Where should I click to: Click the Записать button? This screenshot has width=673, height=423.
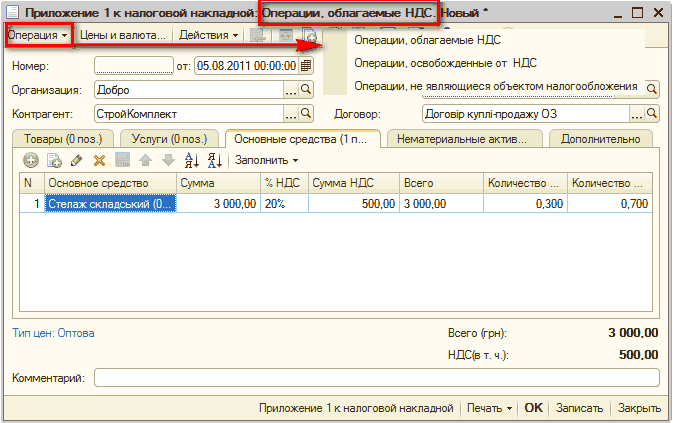[579, 408]
